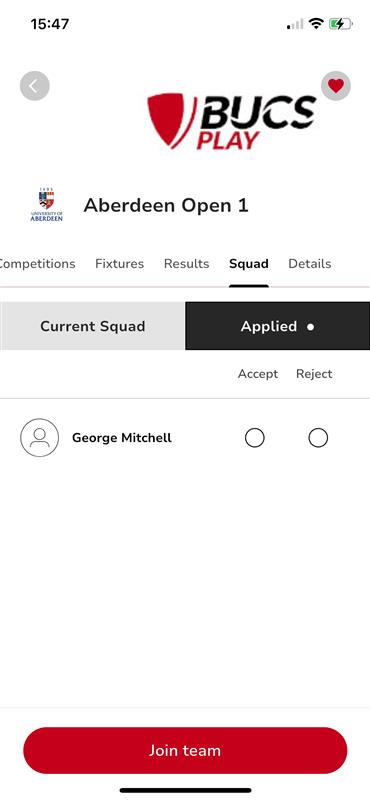The width and height of the screenshot is (370, 800).
Task: Switch to the Results tab
Action: 186,264
